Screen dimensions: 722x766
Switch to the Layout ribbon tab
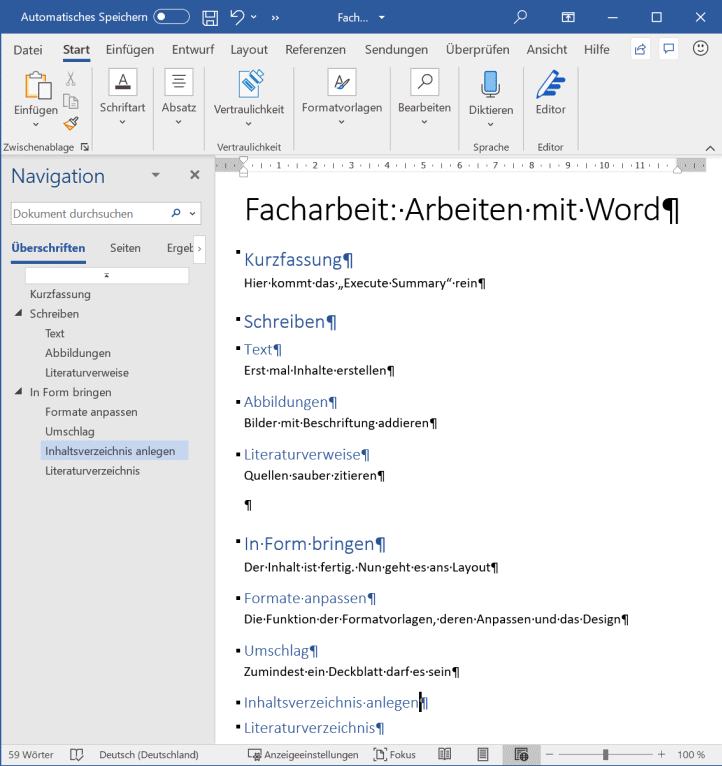249,50
